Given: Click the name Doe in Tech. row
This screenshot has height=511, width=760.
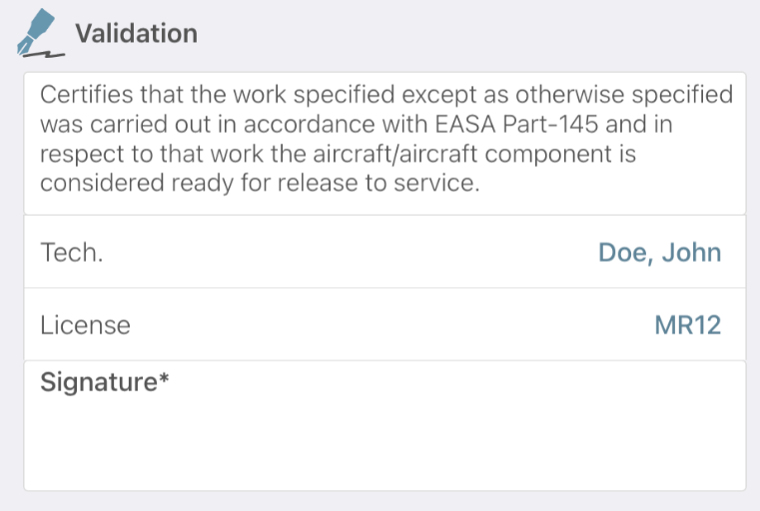Looking at the screenshot, I should pyautogui.click(x=626, y=253).
